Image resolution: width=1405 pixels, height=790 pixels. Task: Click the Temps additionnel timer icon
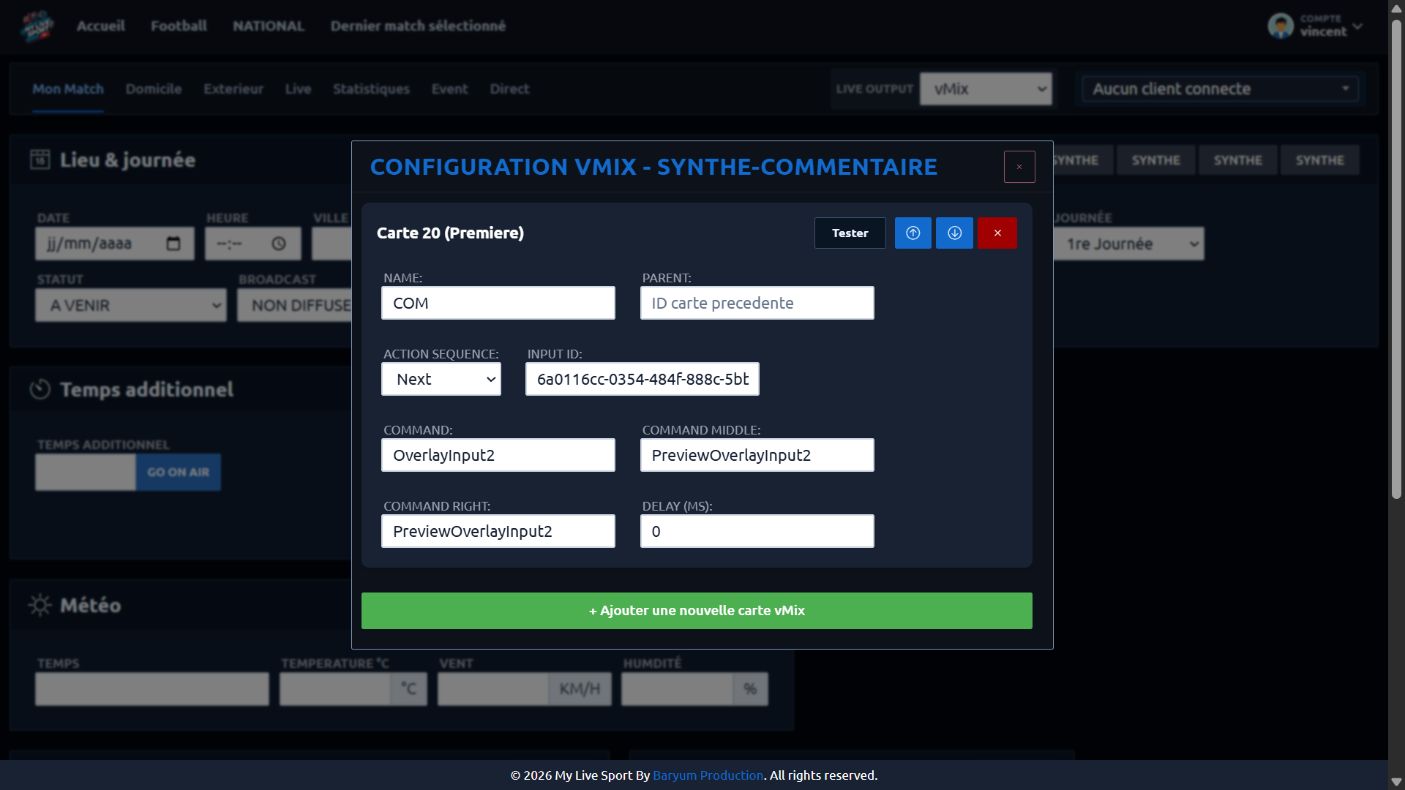40,389
